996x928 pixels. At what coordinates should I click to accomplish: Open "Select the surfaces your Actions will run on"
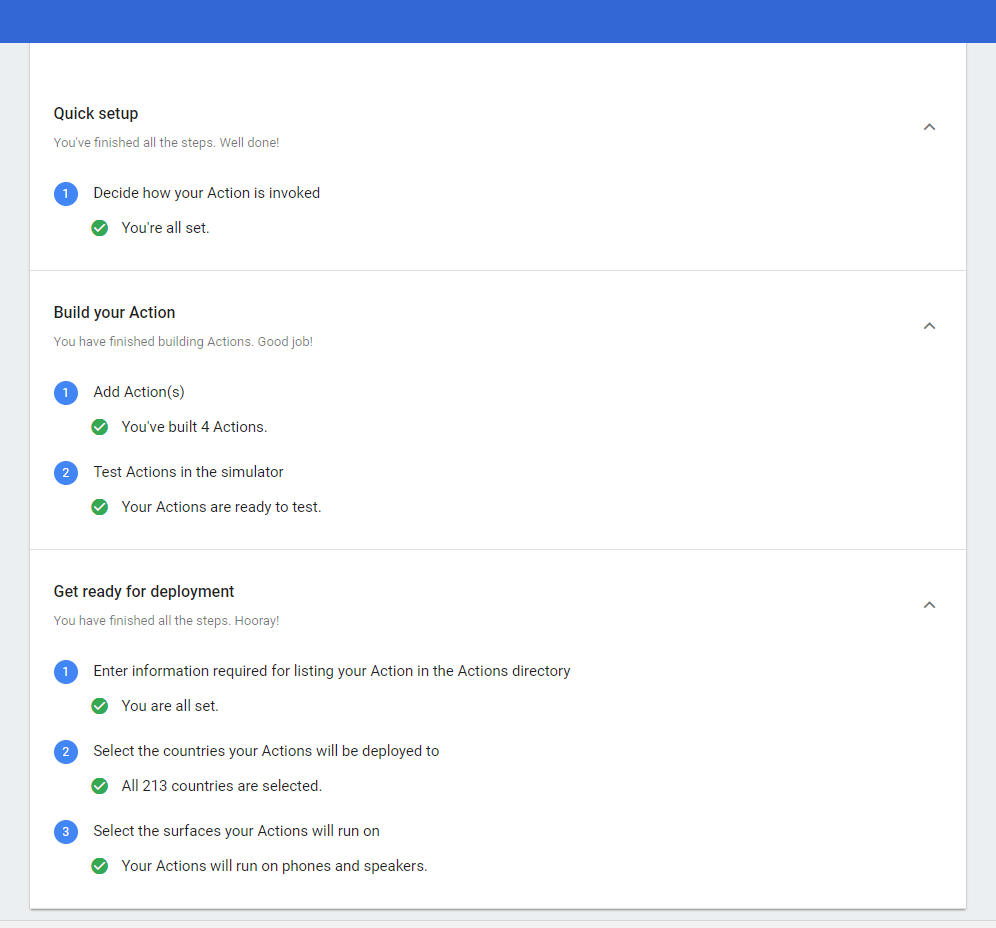236,831
